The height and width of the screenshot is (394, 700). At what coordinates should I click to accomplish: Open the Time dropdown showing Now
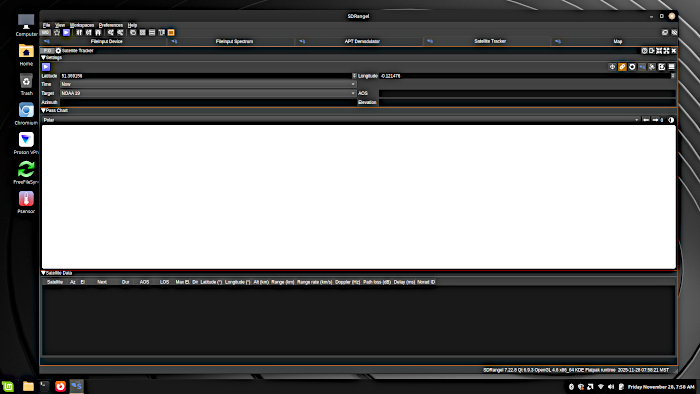tap(208, 84)
